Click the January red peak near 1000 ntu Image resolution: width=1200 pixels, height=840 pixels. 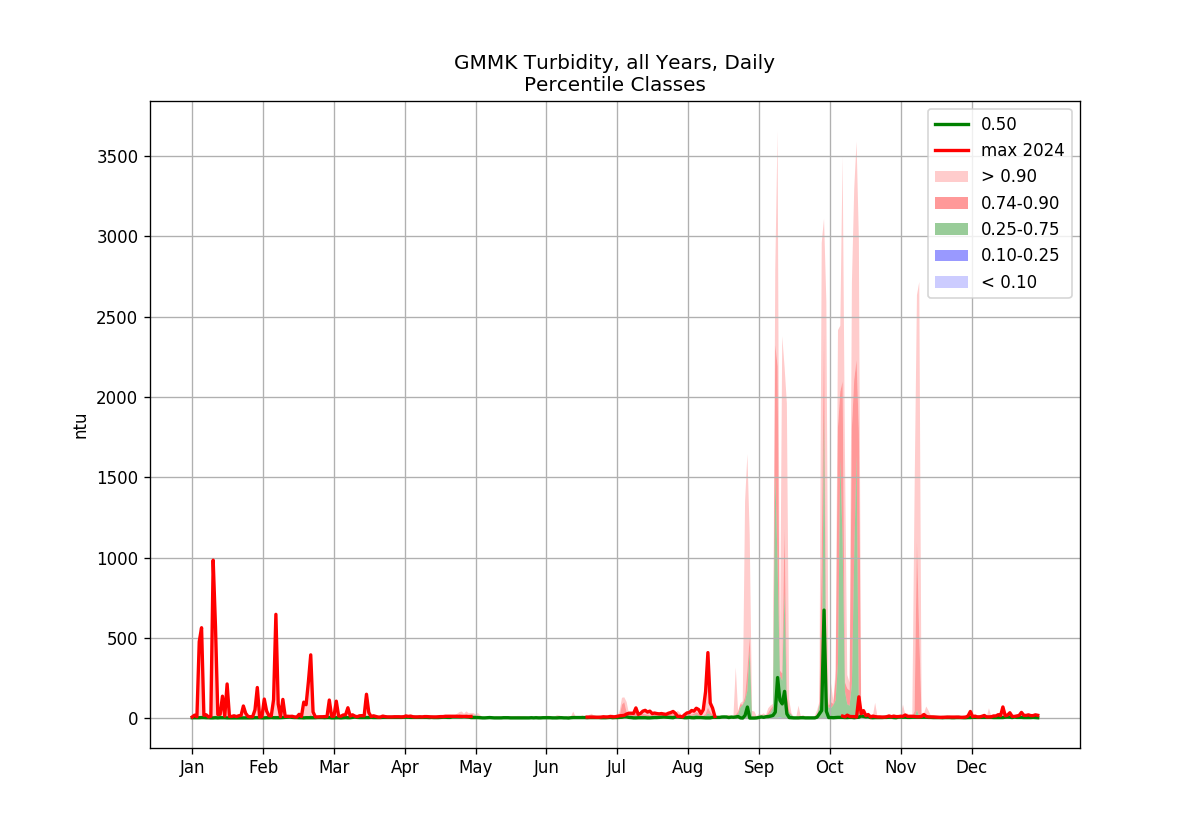pos(213,562)
